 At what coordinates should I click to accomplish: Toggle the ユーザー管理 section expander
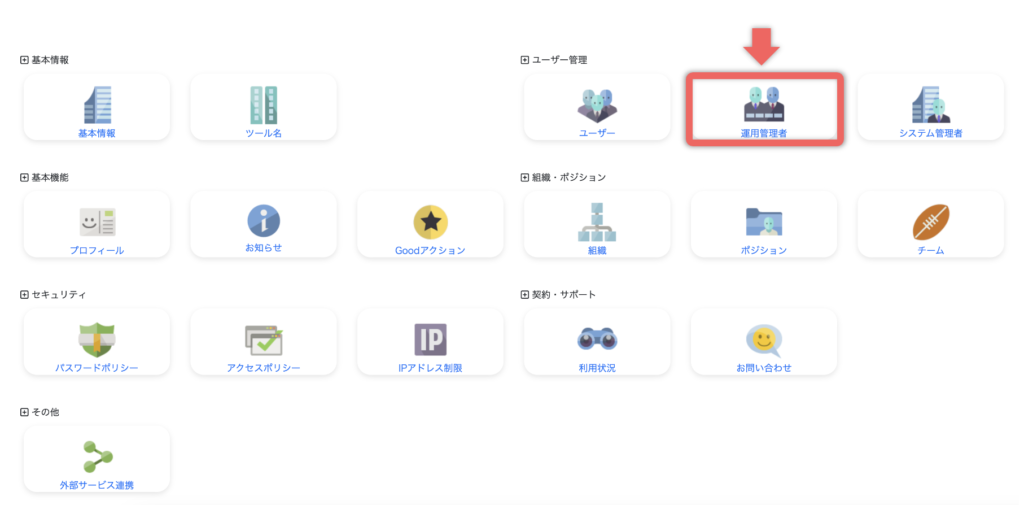pos(525,60)
